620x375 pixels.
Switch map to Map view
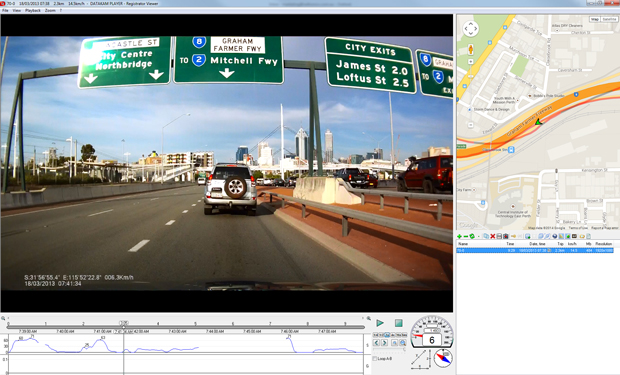point(595,19)
